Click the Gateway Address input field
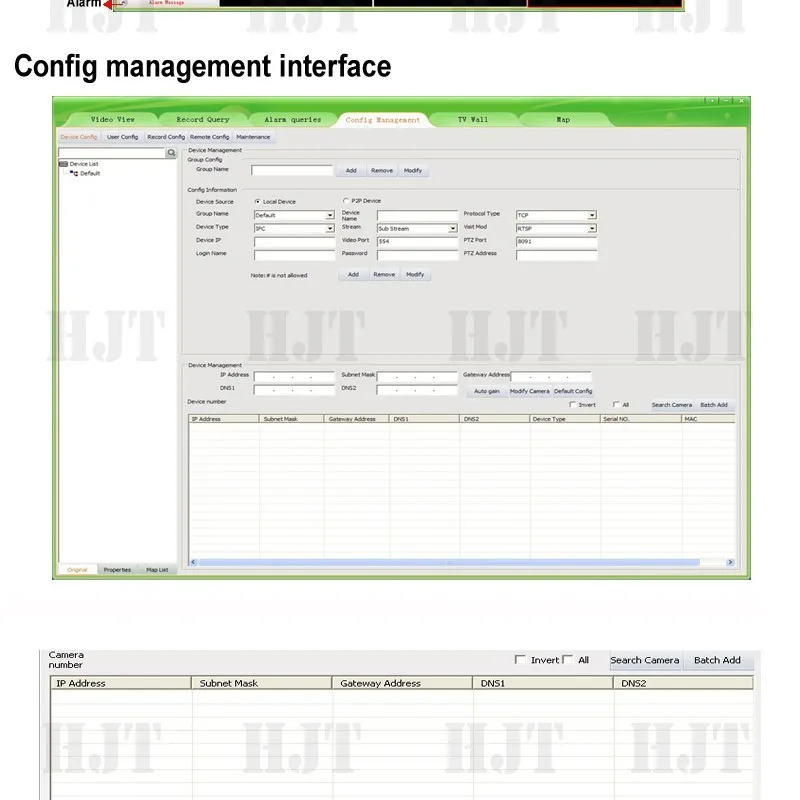The width and height of the screenshot is (800, 800). pyautogui.click(x=551, y=377)
